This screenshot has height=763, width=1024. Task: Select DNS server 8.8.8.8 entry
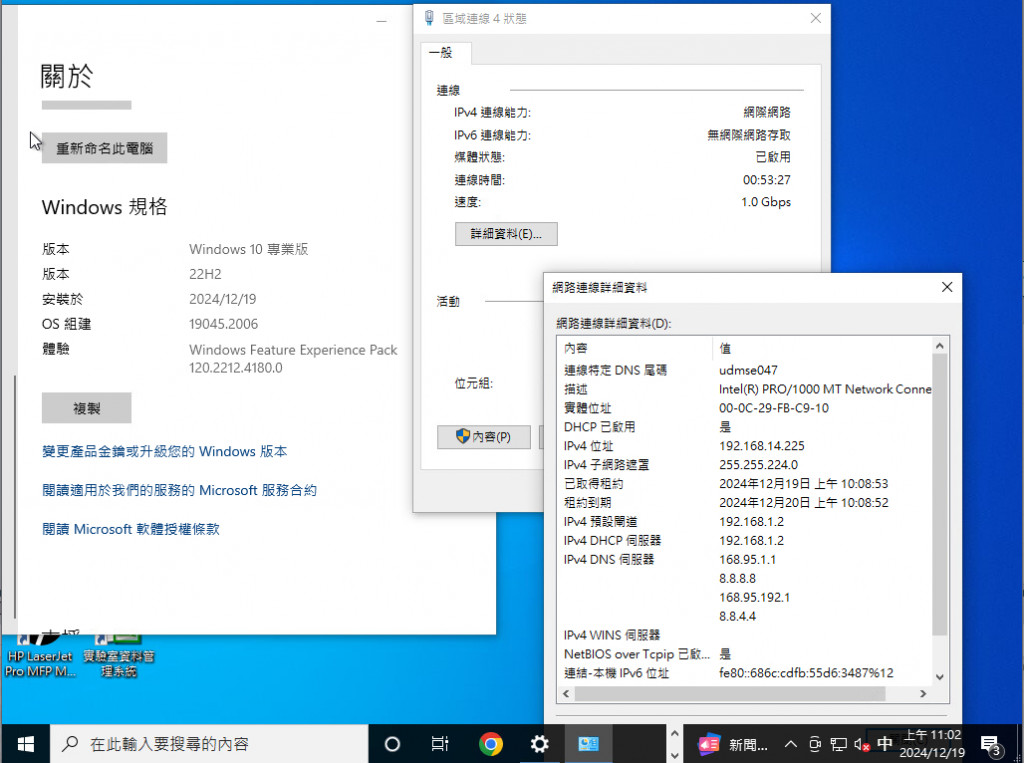tap(737, 578)
